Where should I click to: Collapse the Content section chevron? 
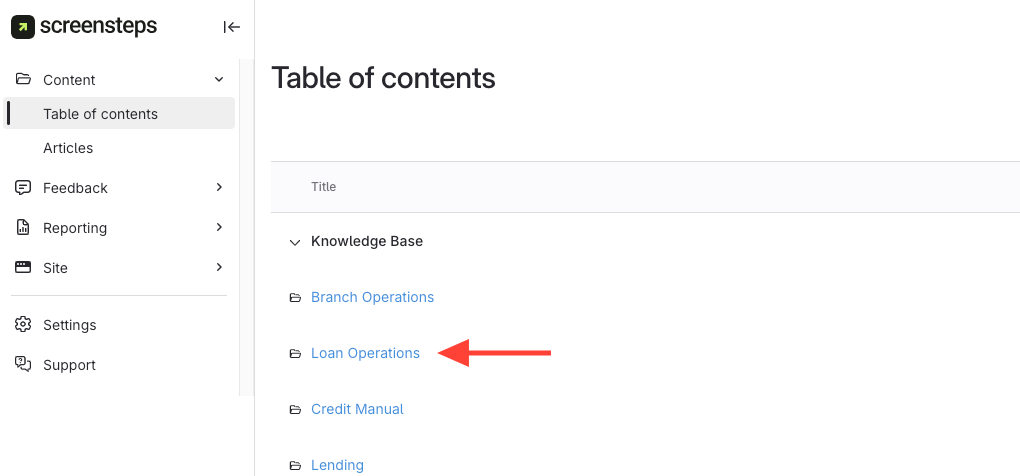click(x=220, y=80)
